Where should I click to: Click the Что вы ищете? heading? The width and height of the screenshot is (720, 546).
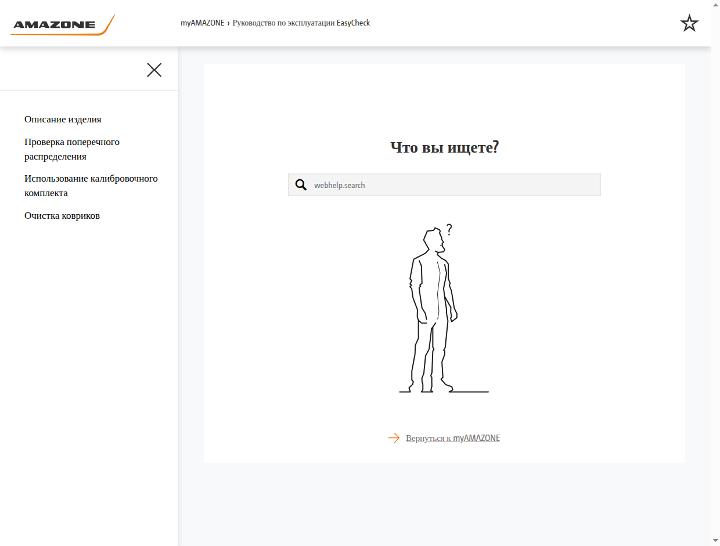coord(444,147)
